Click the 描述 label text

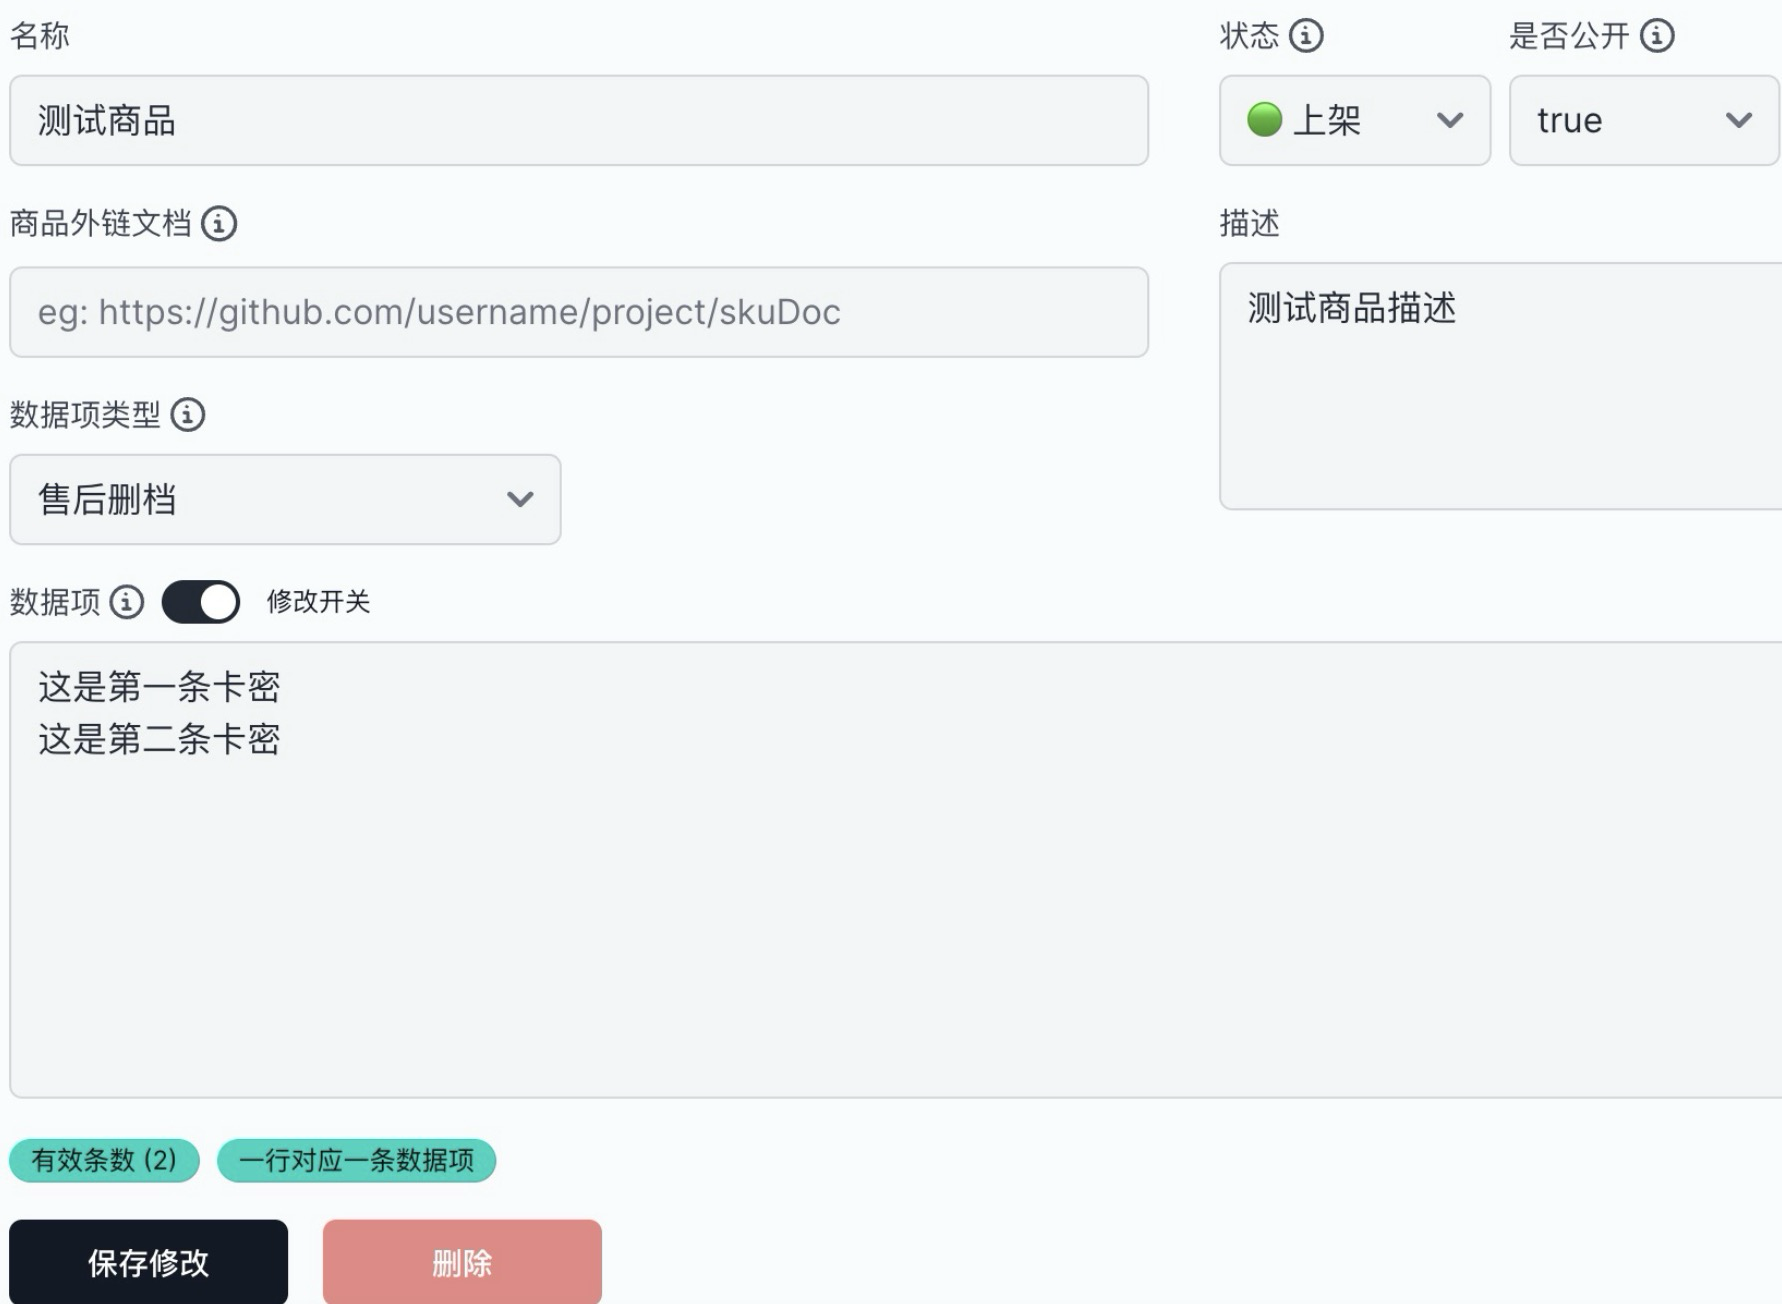(1249, 223)
